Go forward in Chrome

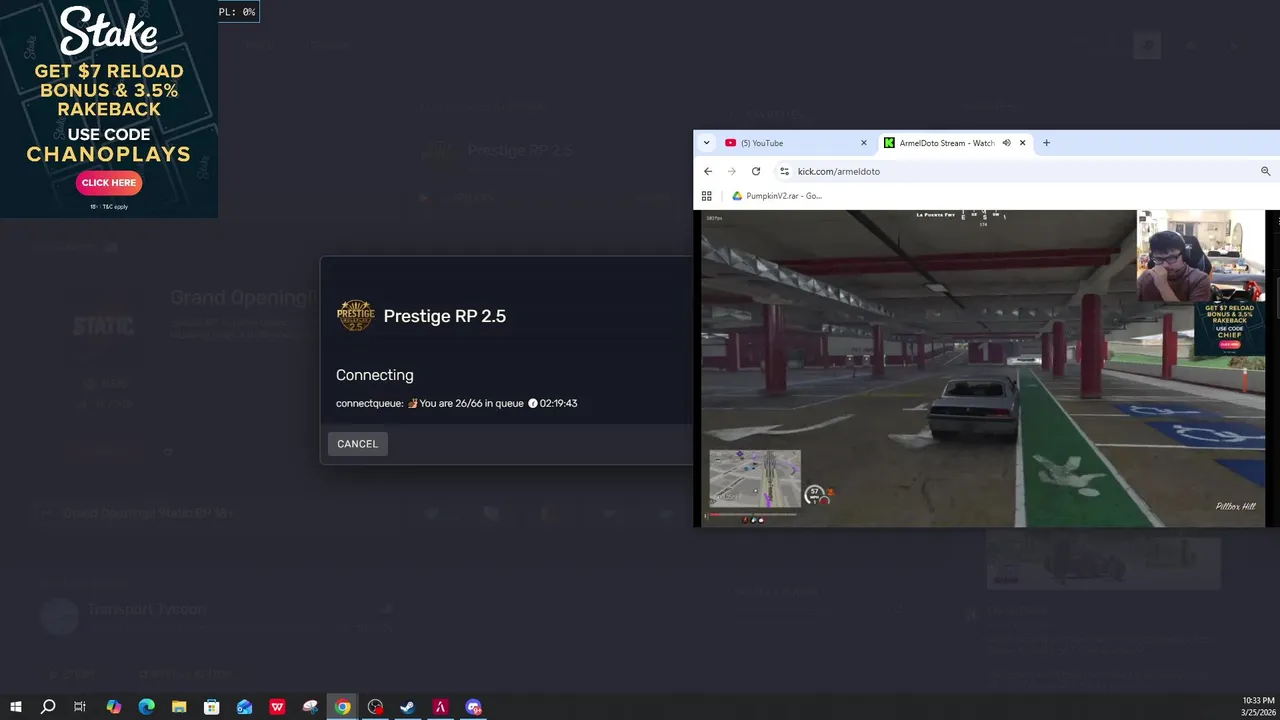click(x=732, y=171)
